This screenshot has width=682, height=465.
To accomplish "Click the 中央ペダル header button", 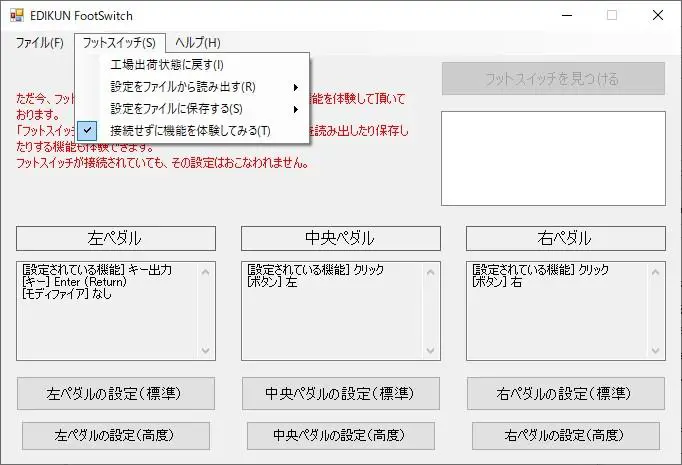I will 341,238.
